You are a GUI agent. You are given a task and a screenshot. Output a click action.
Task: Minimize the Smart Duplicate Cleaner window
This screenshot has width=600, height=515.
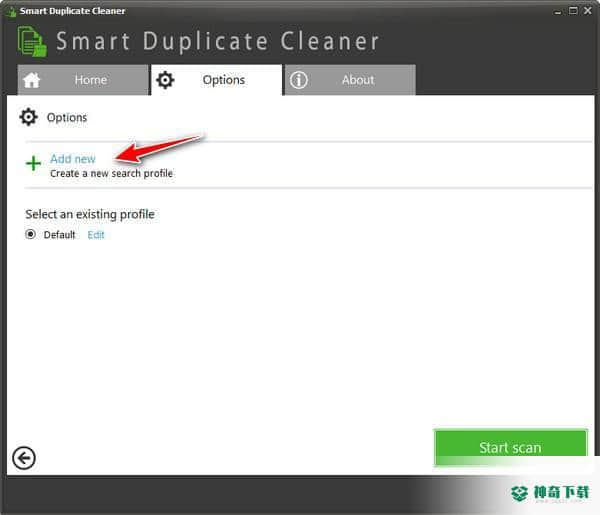(558, 11)
